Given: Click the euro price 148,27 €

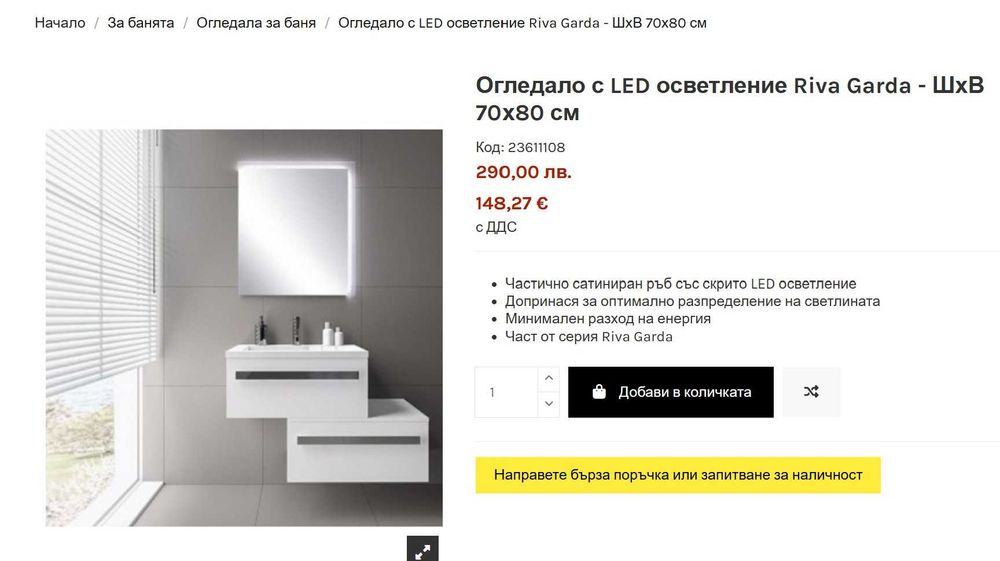Looking at the screenshot, I should coord(512,203).
